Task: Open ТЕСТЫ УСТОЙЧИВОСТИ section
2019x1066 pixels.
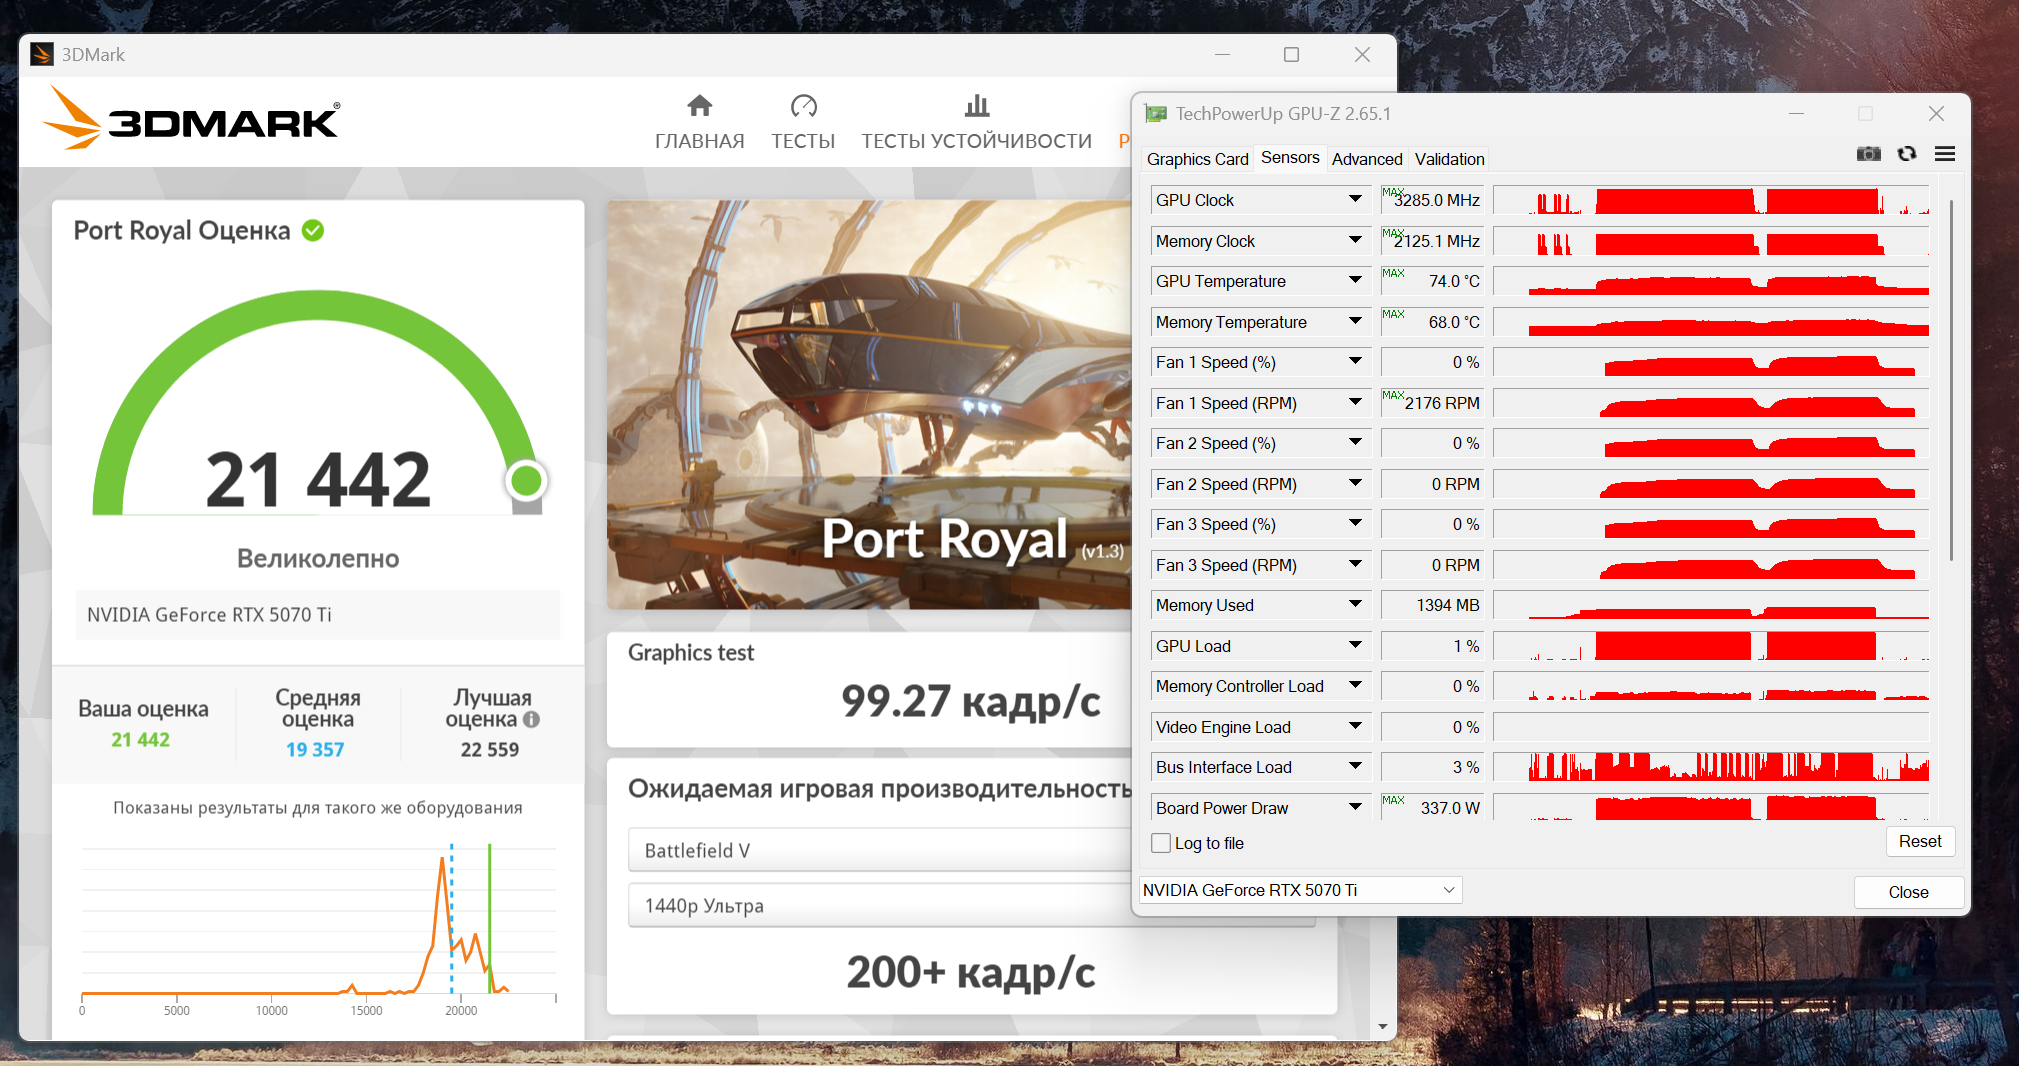Action: click(x=977, y=141)
